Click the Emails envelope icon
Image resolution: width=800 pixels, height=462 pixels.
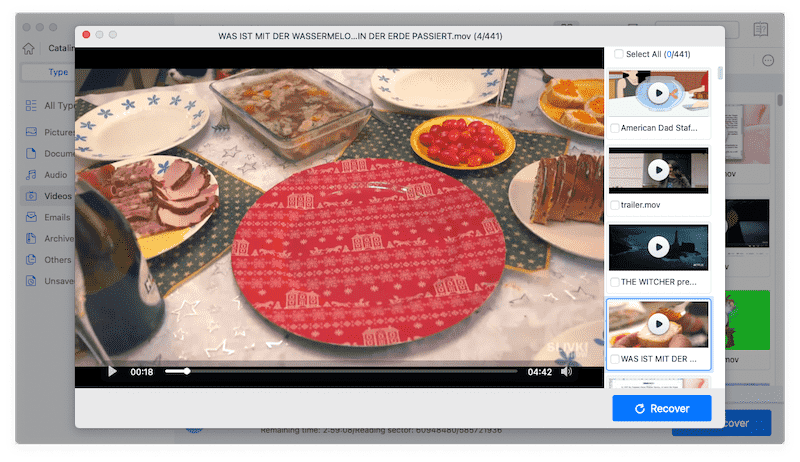pos(31,217)
